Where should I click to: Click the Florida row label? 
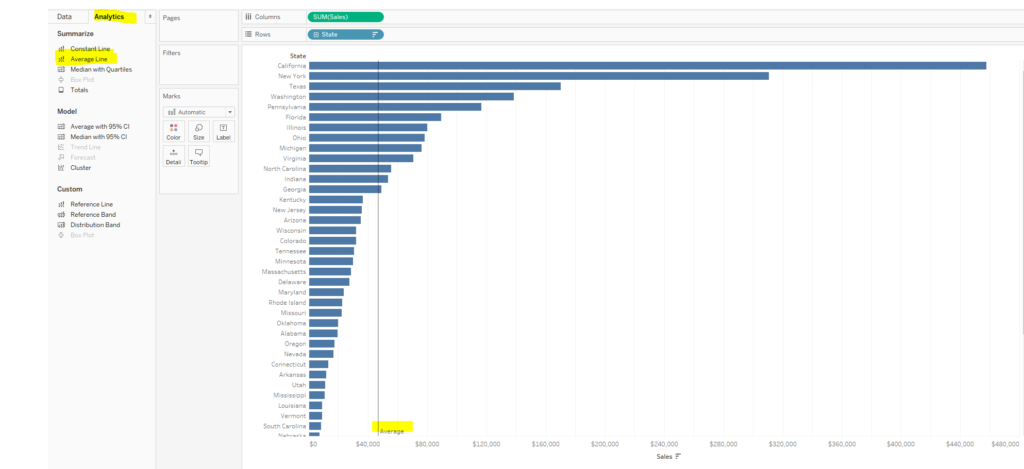[295, 117]
